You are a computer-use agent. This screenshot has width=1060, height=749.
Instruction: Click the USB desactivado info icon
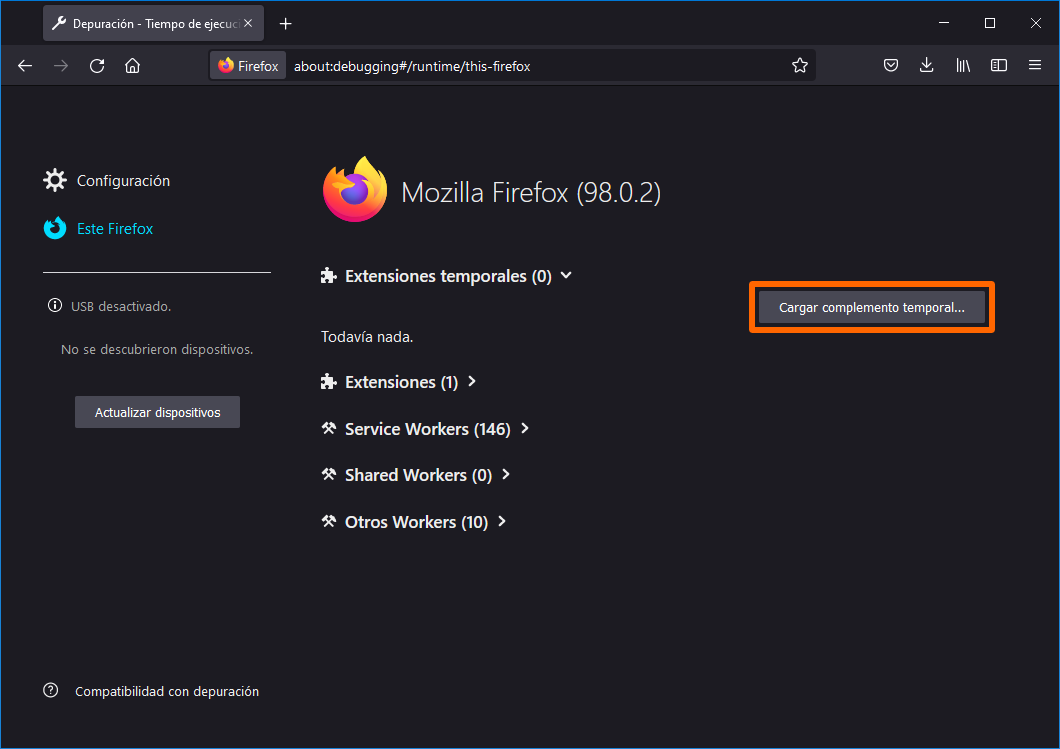click(x=55, y=306)
